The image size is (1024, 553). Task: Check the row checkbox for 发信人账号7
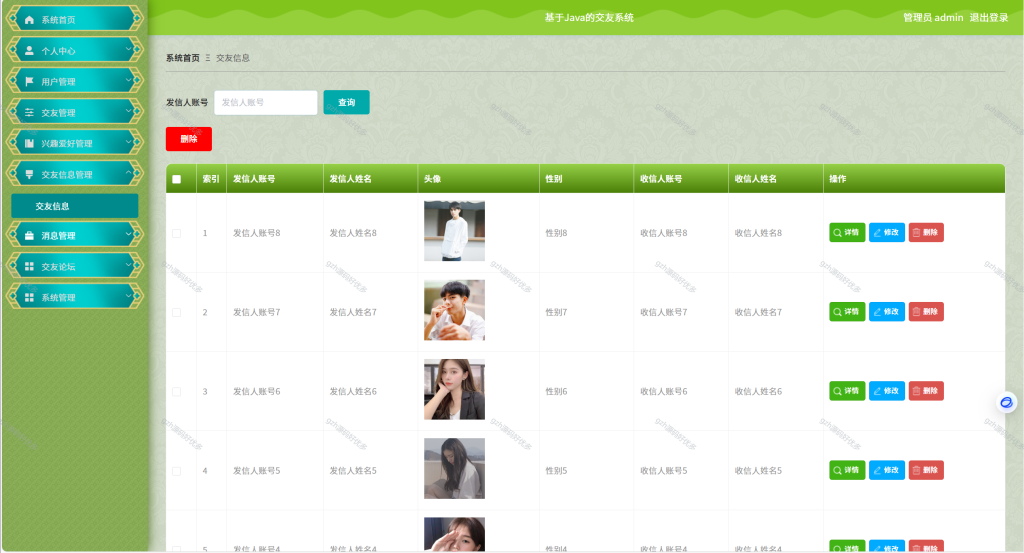(176, 312)
